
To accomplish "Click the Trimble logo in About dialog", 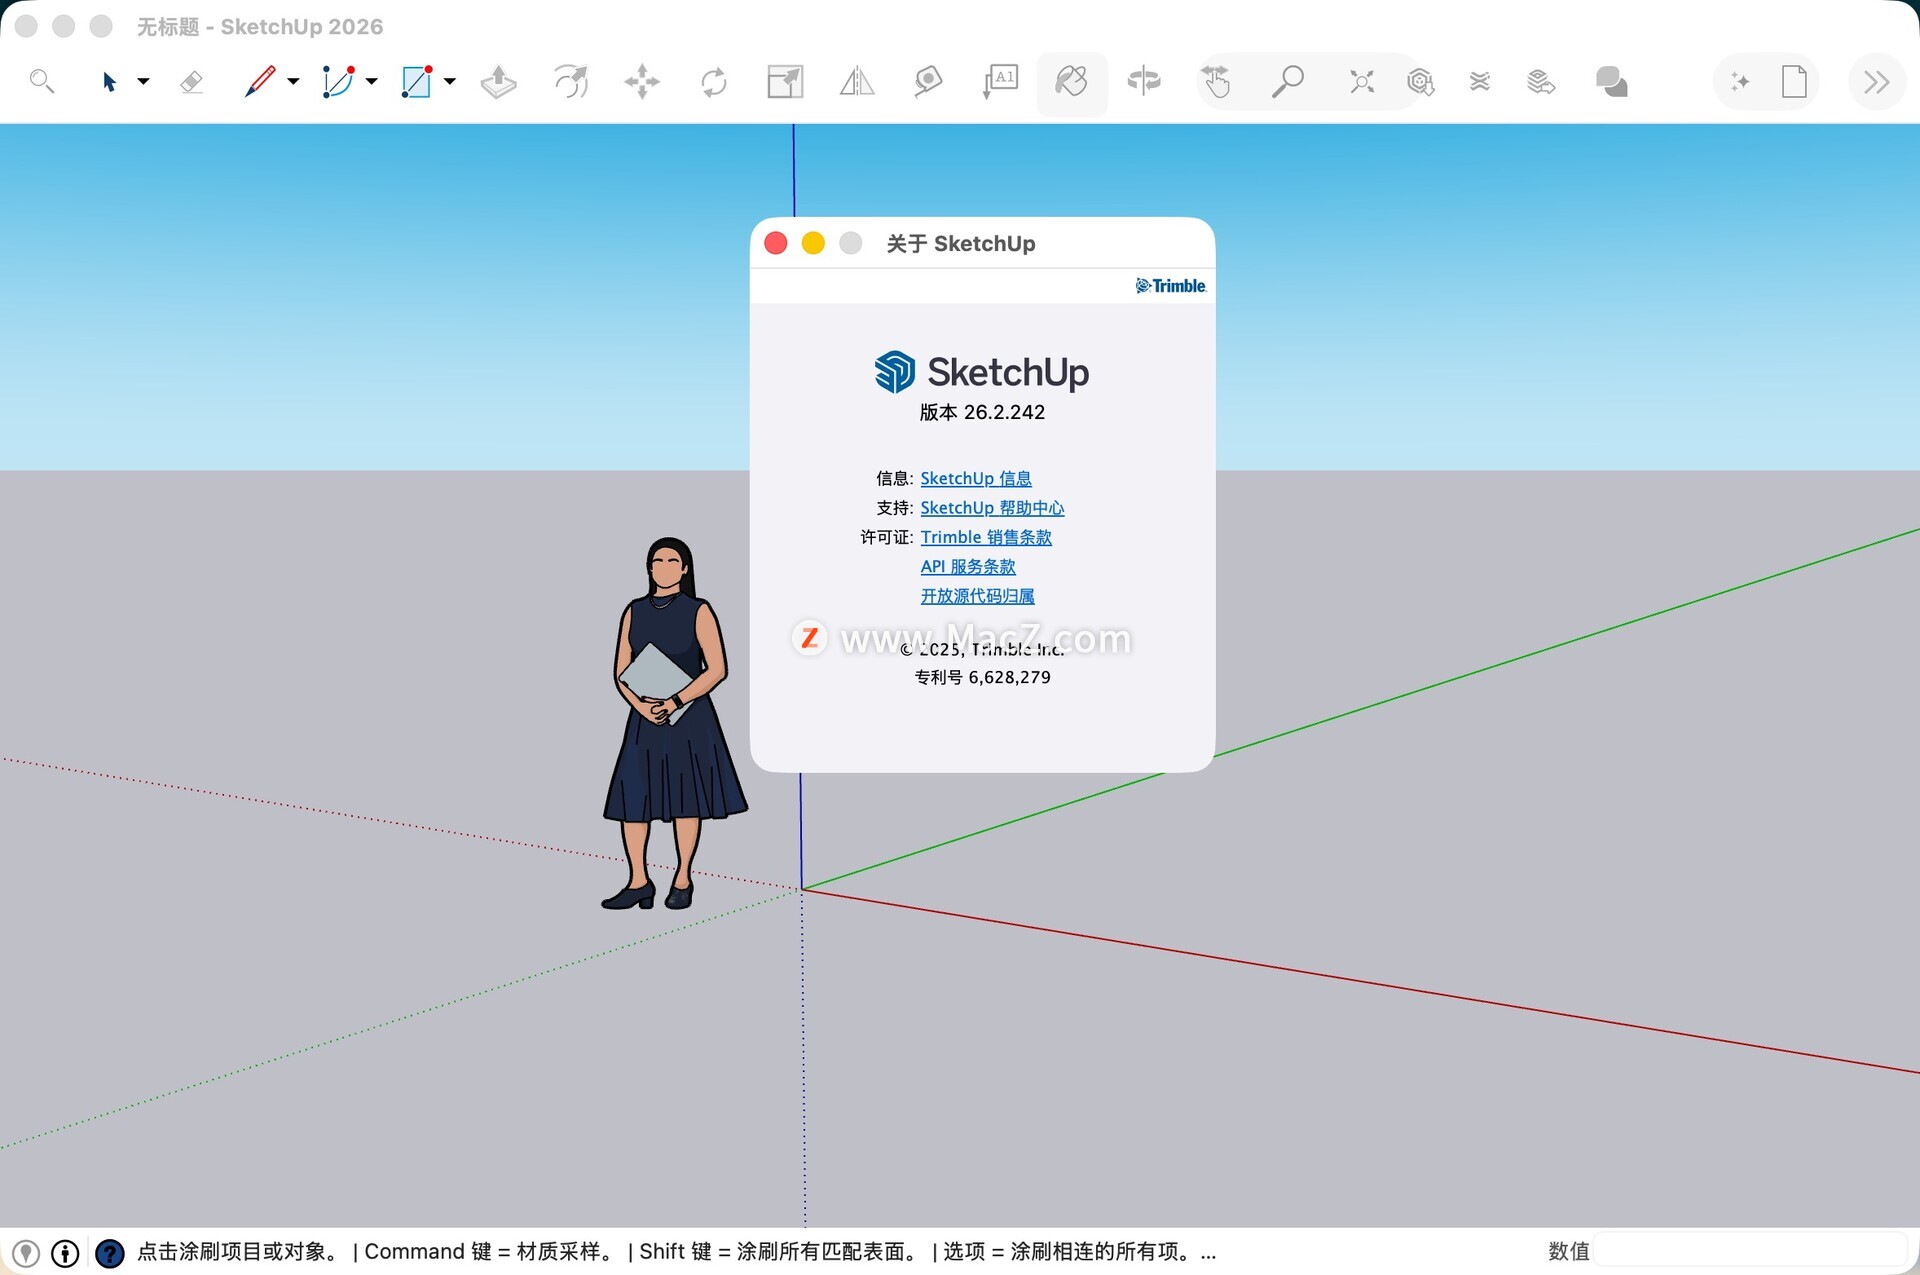I will click(1171, 286).
